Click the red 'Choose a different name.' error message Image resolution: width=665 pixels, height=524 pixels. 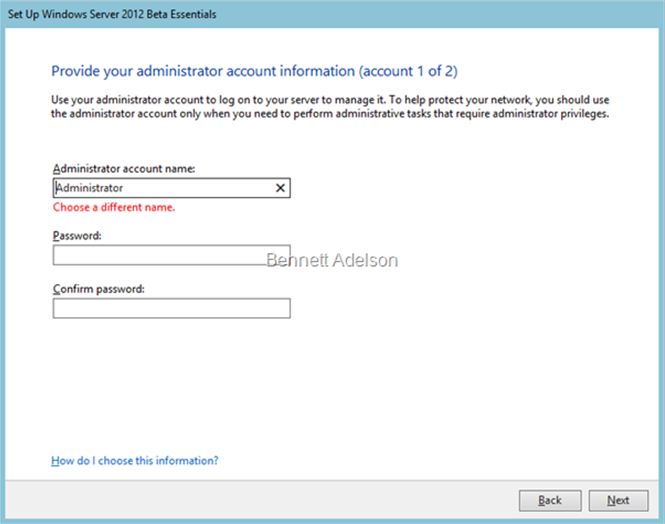click(x=113, y=207)
